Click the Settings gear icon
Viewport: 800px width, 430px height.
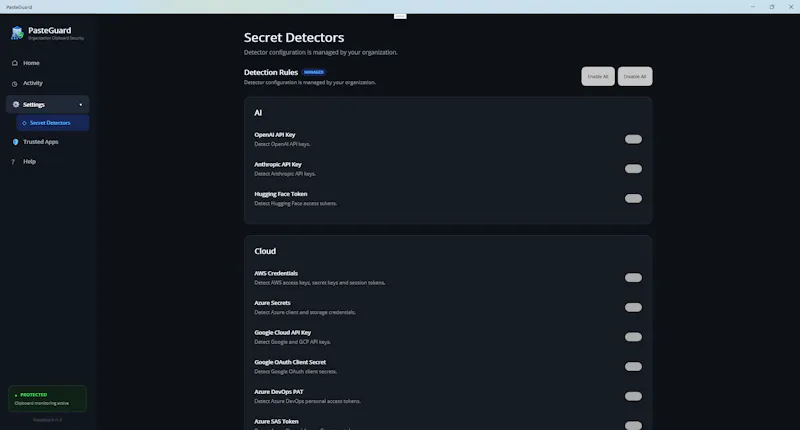pyautogui.click(x=16, y=105)
